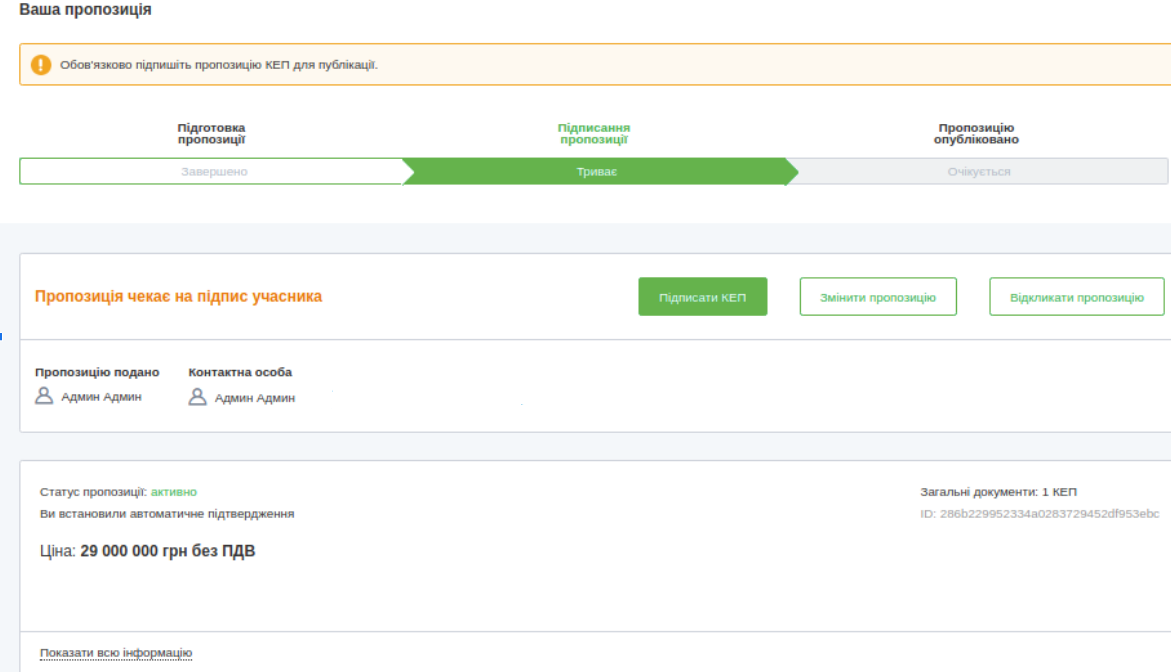
Task: Click the orange Пропозиція чекає на підпис heading
Action: tap(179, 297)
